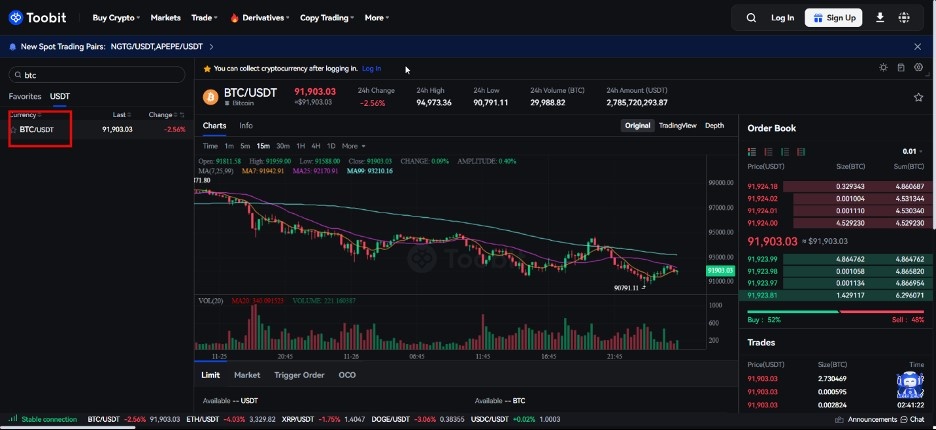Click DOGE/USDT in the bottom ticker

(388, 419)
